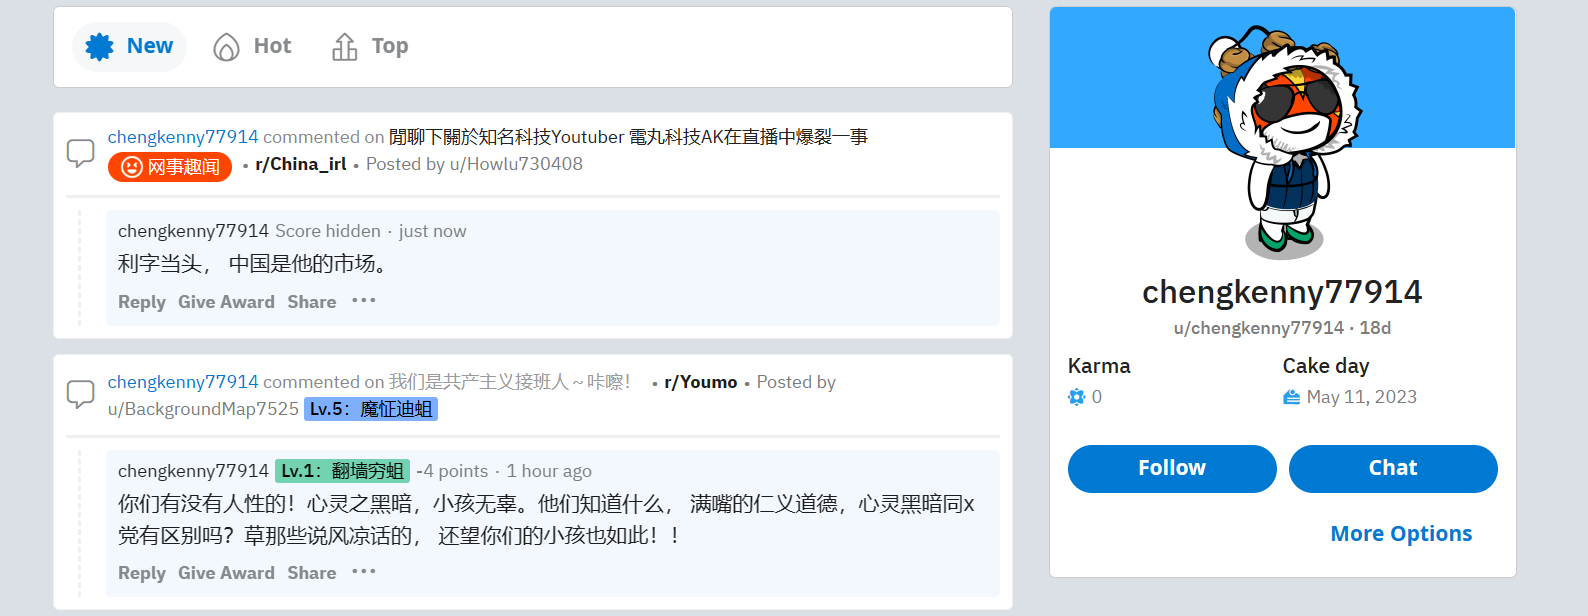Open the profile avatar image

pos(1283,142)
